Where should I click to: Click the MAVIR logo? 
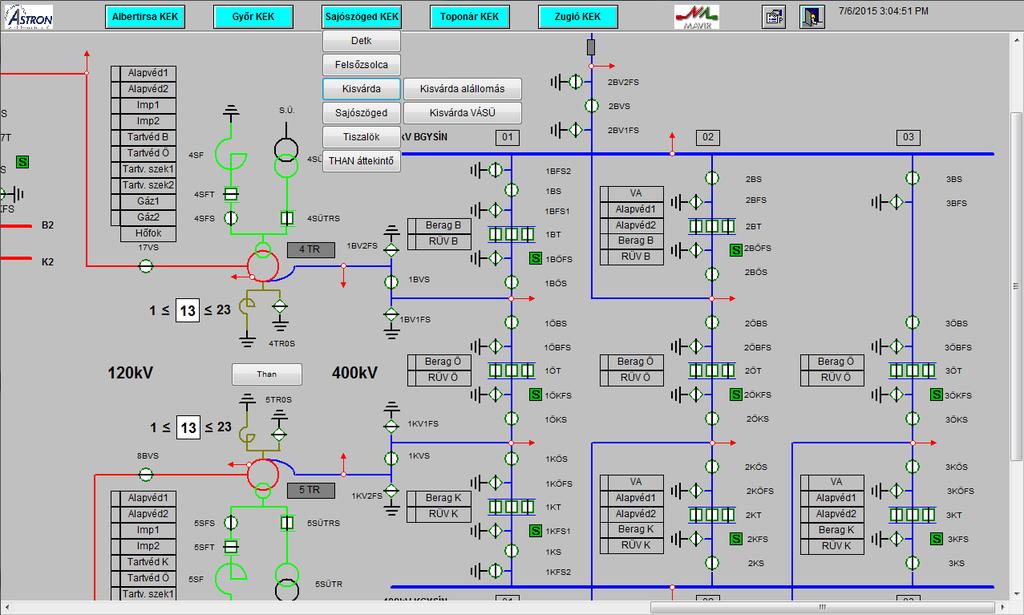[x=696, y=16]
